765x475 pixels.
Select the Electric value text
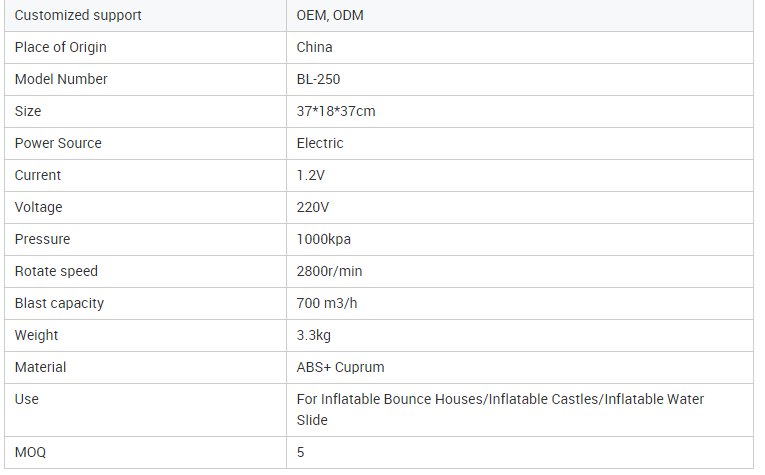click(320, 143)
